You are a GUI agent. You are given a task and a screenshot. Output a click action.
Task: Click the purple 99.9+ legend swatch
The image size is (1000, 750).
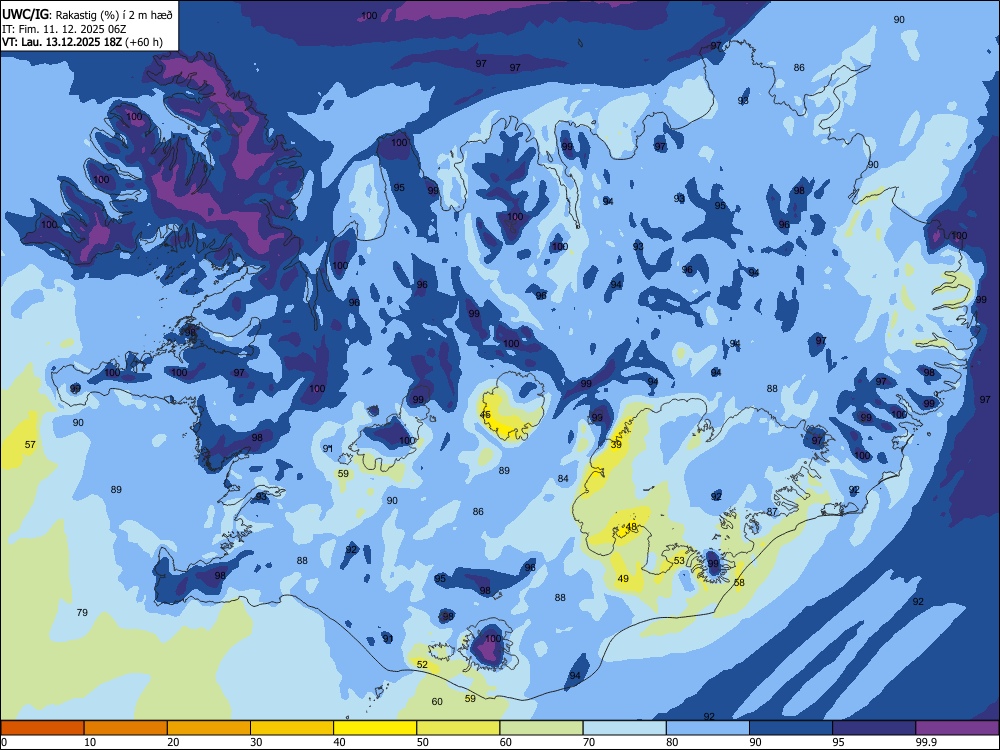[957, 728]
